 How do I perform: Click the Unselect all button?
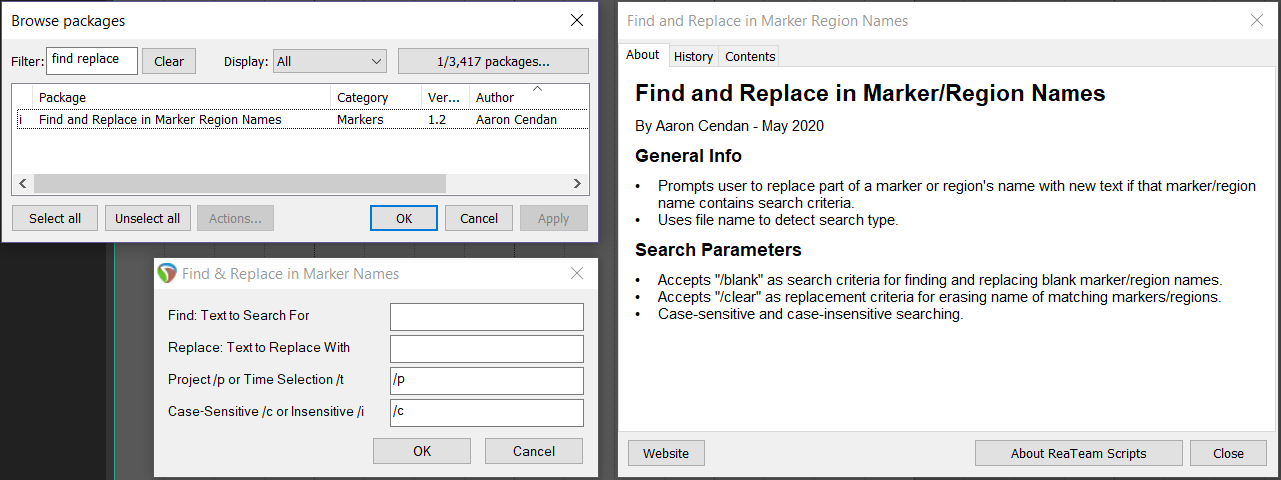(147, 218)
